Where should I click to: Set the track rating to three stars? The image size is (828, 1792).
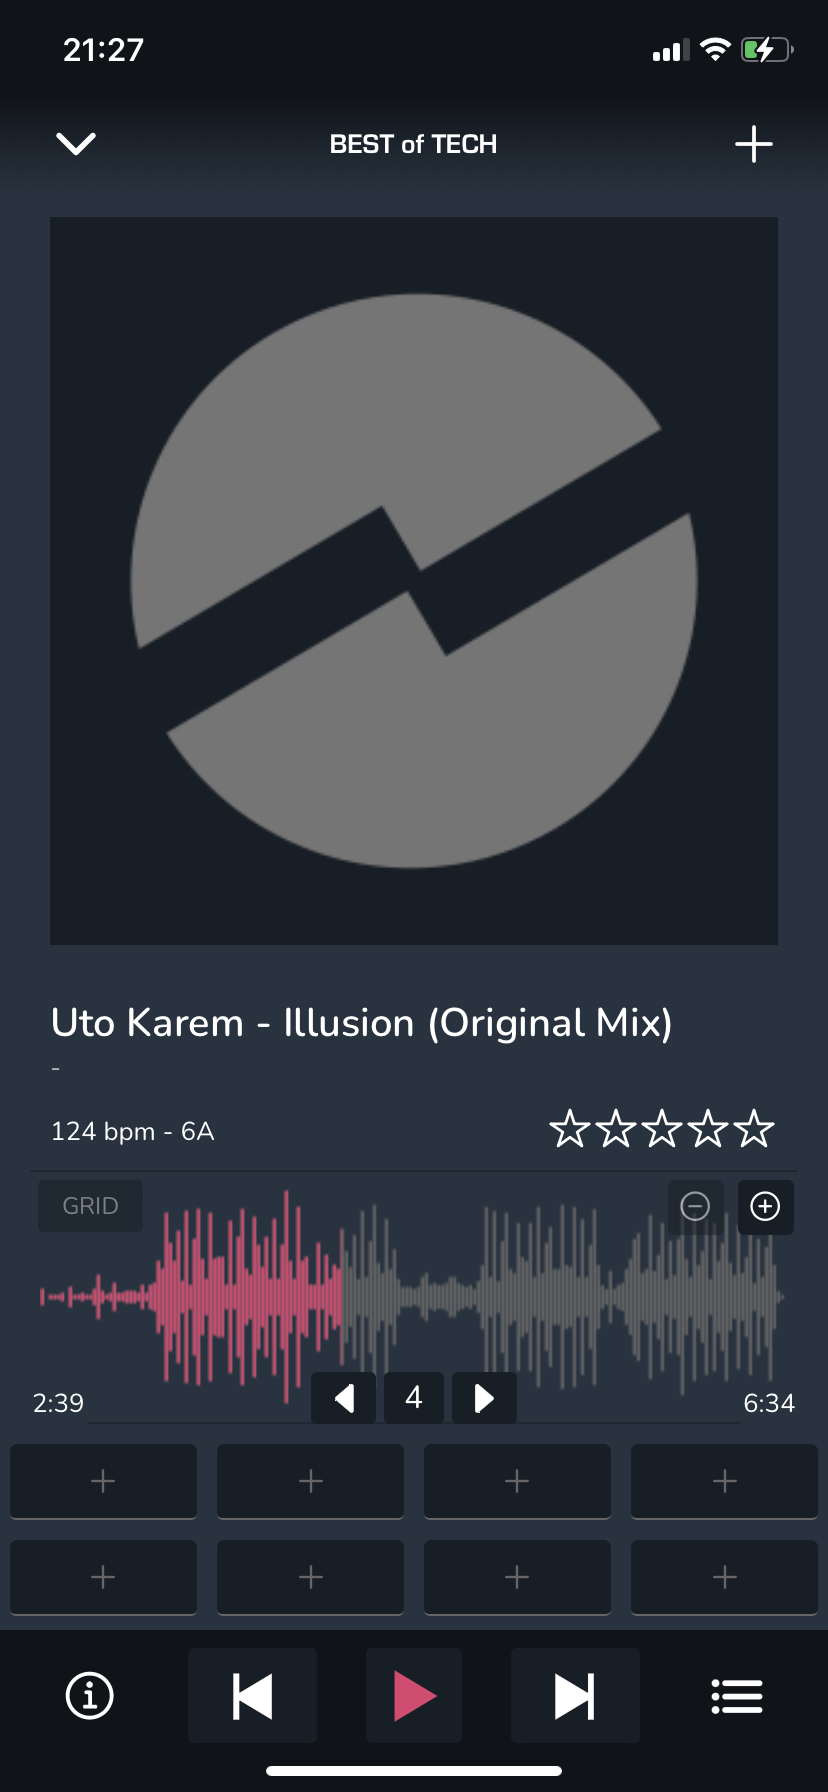click(x=662, y=1129)
